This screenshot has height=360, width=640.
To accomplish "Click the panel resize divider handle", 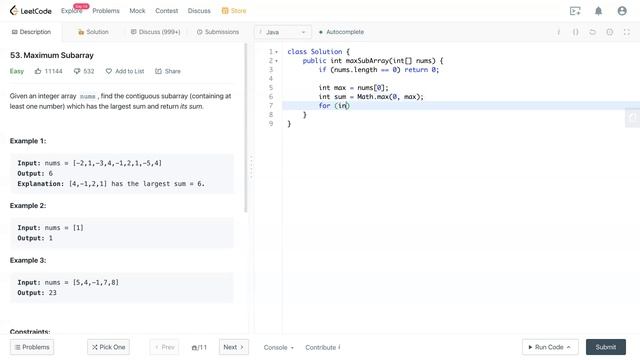I will pyautogui.click(x=251, y=167).
